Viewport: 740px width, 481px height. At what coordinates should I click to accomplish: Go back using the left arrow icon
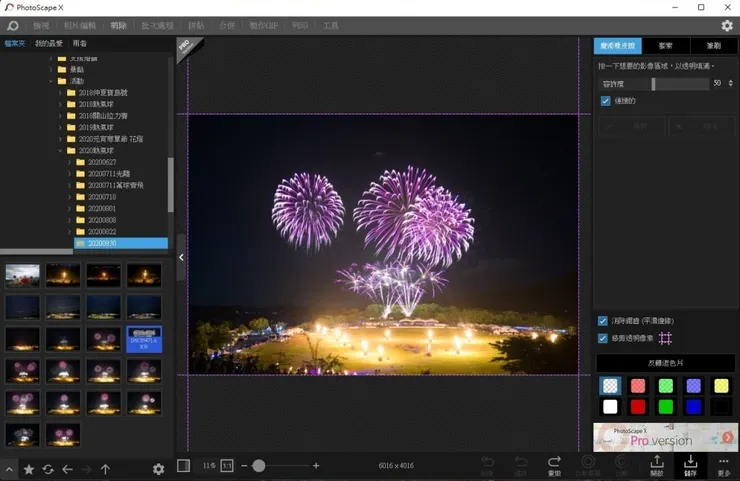67,469
